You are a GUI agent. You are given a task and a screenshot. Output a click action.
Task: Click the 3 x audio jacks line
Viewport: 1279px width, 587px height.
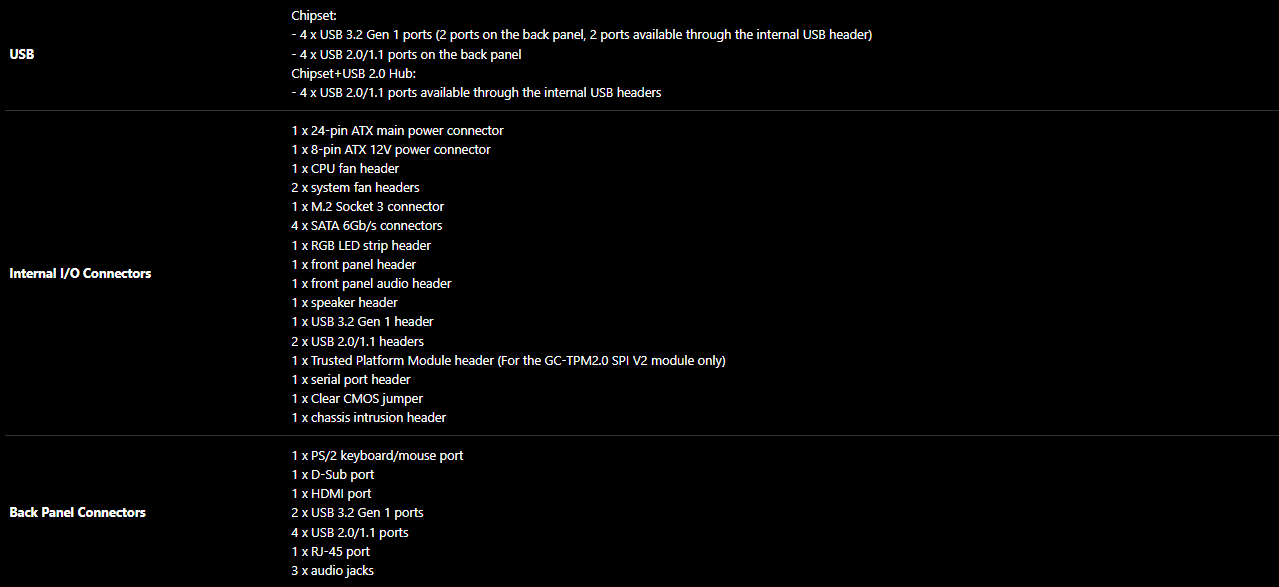[332, 571]
